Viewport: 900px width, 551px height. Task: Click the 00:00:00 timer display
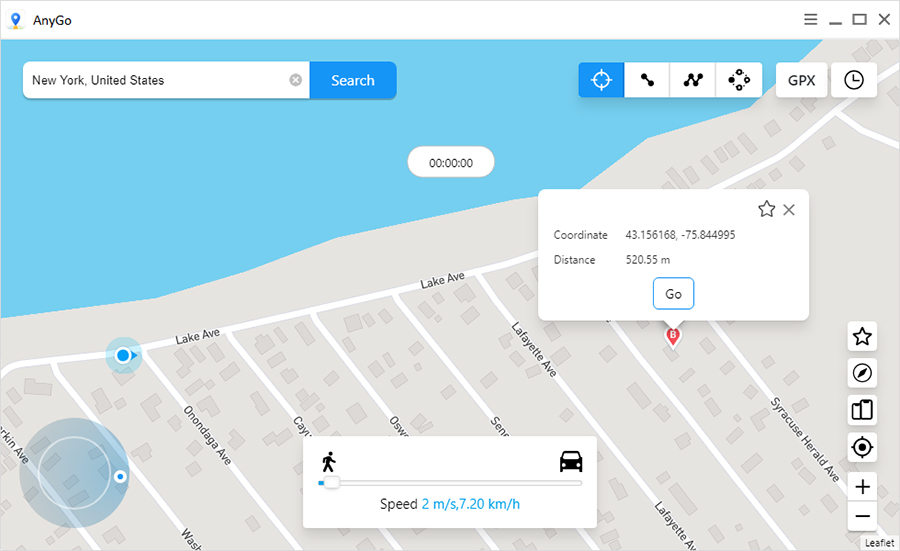[451, 162]
